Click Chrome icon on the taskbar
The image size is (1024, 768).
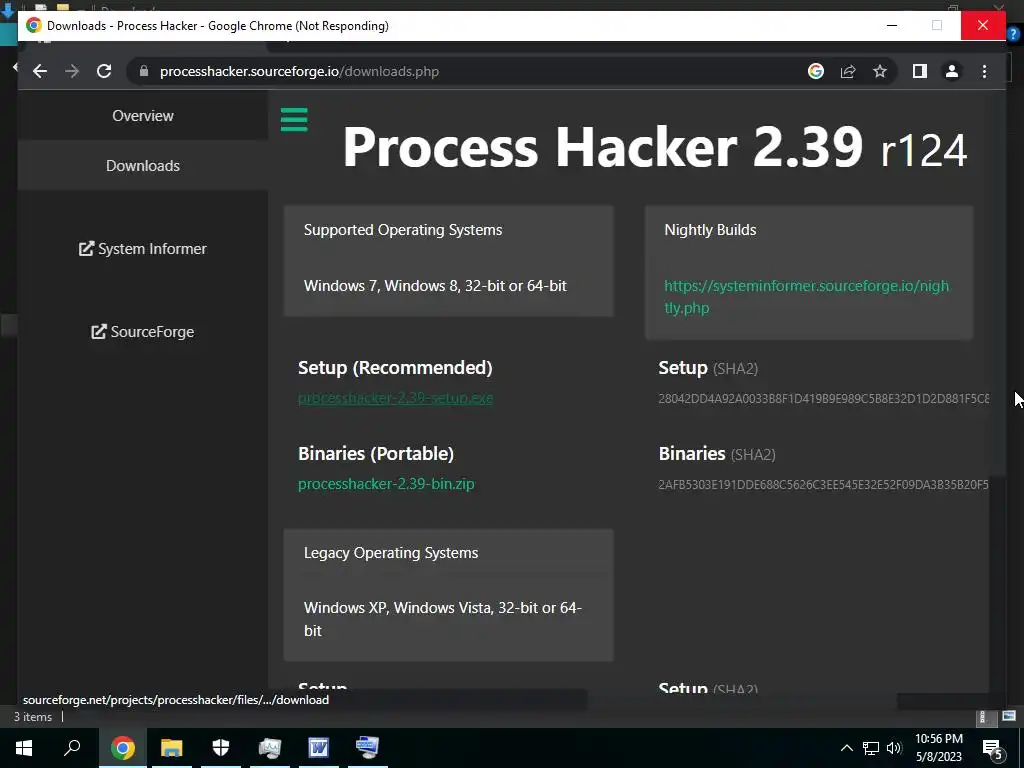pyautogui.click(x=122, y=748)
